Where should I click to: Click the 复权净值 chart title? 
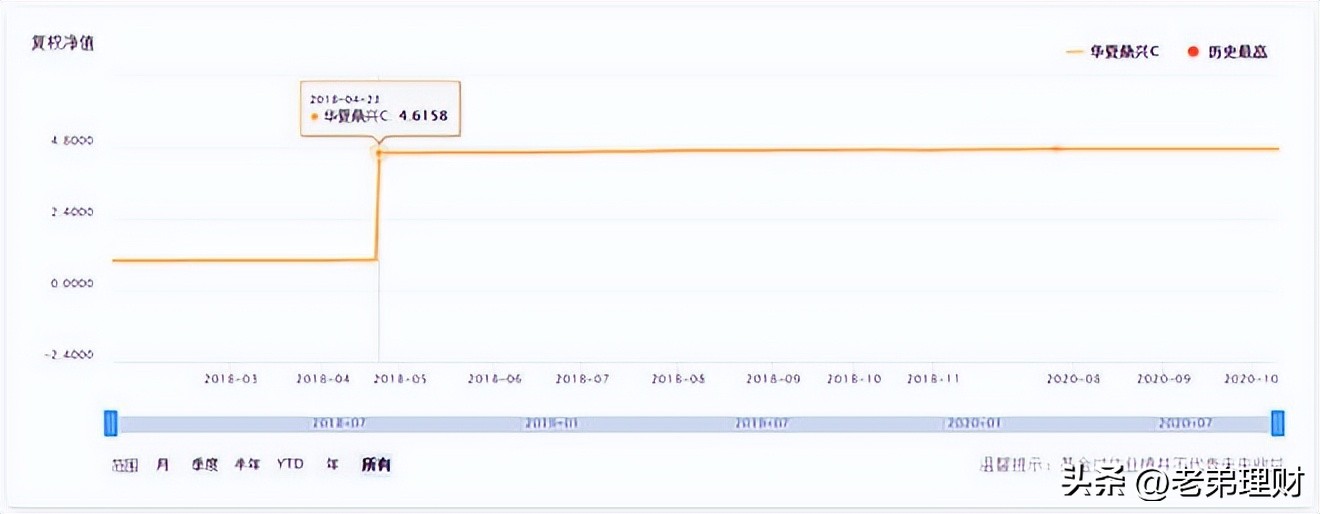(66, 45)
